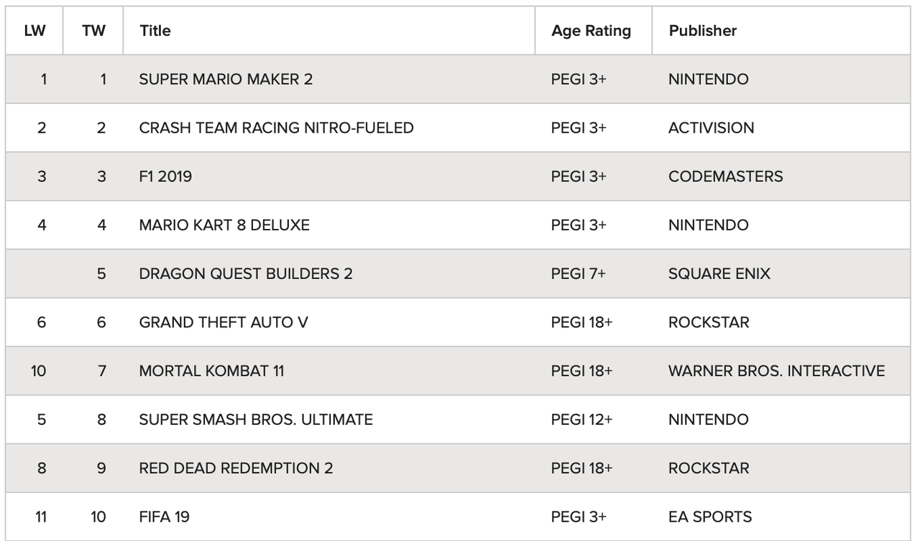This screenshot has height=541, width=920.
Task: Click Red Dead Redemption 2 title
Action: tap(236, 468)
